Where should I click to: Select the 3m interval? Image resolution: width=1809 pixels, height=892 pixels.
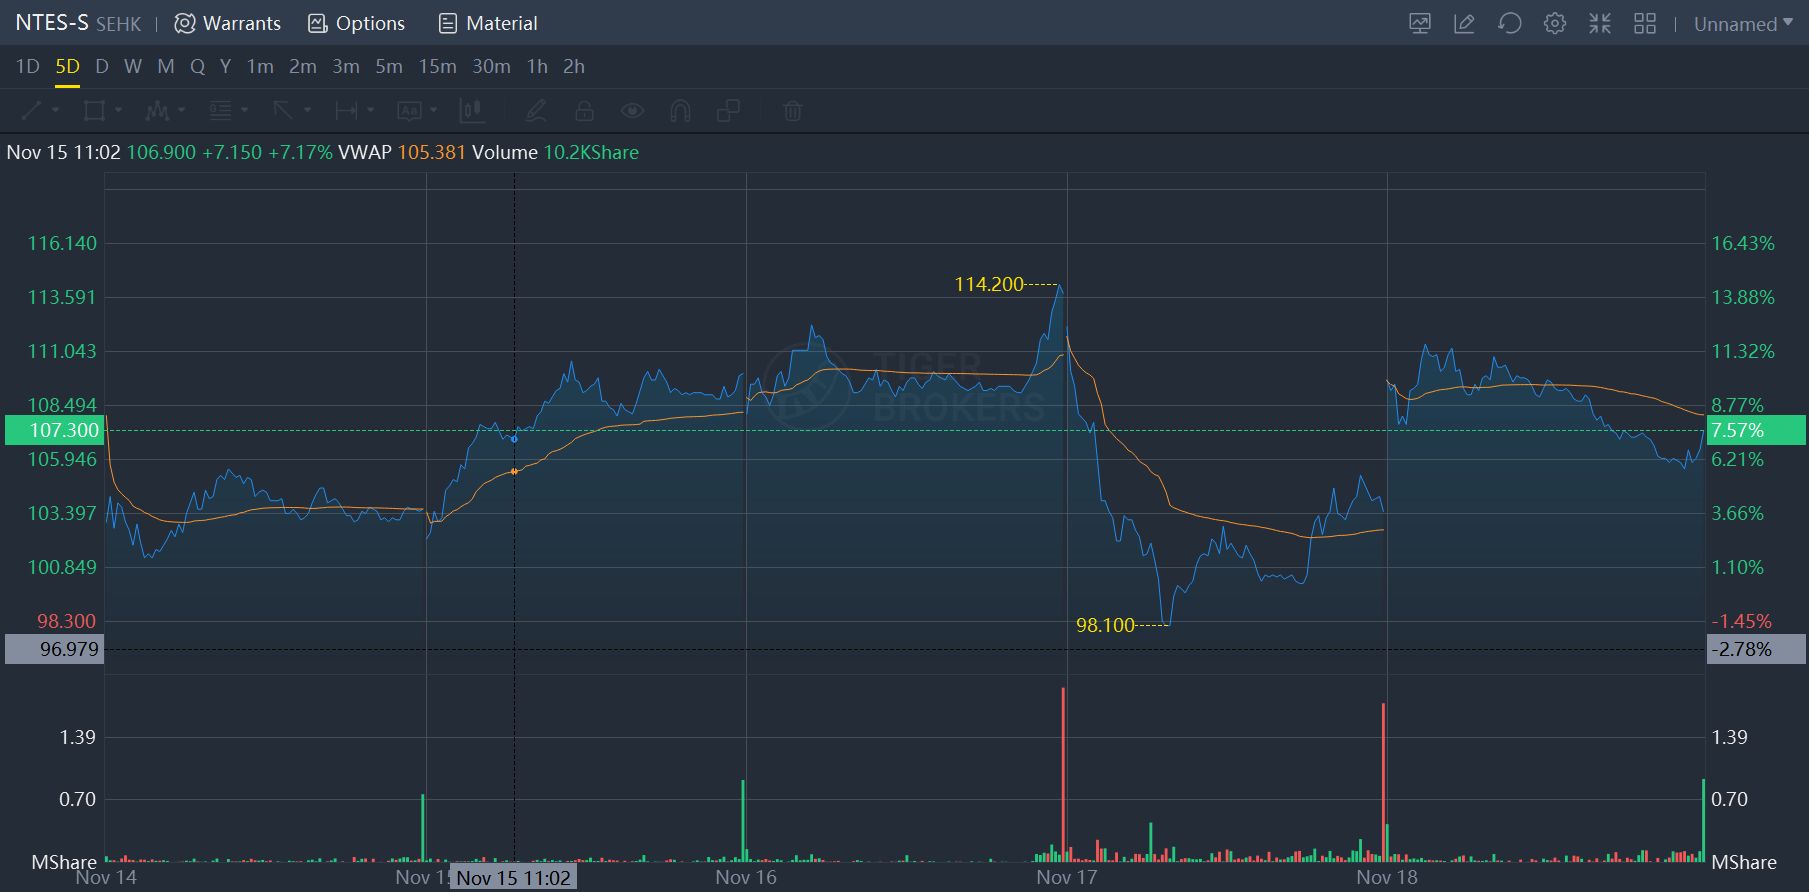(x=346, y=66)
